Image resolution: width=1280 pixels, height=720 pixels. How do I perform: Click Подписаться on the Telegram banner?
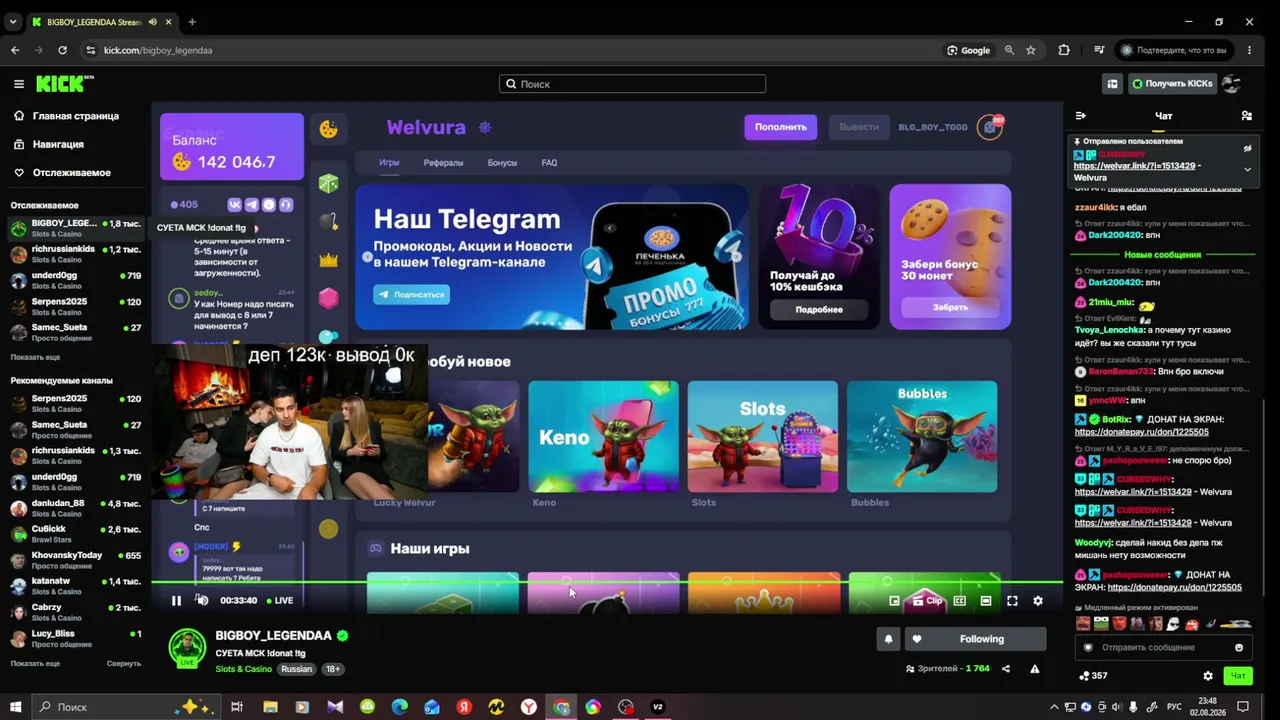[412, 295]
